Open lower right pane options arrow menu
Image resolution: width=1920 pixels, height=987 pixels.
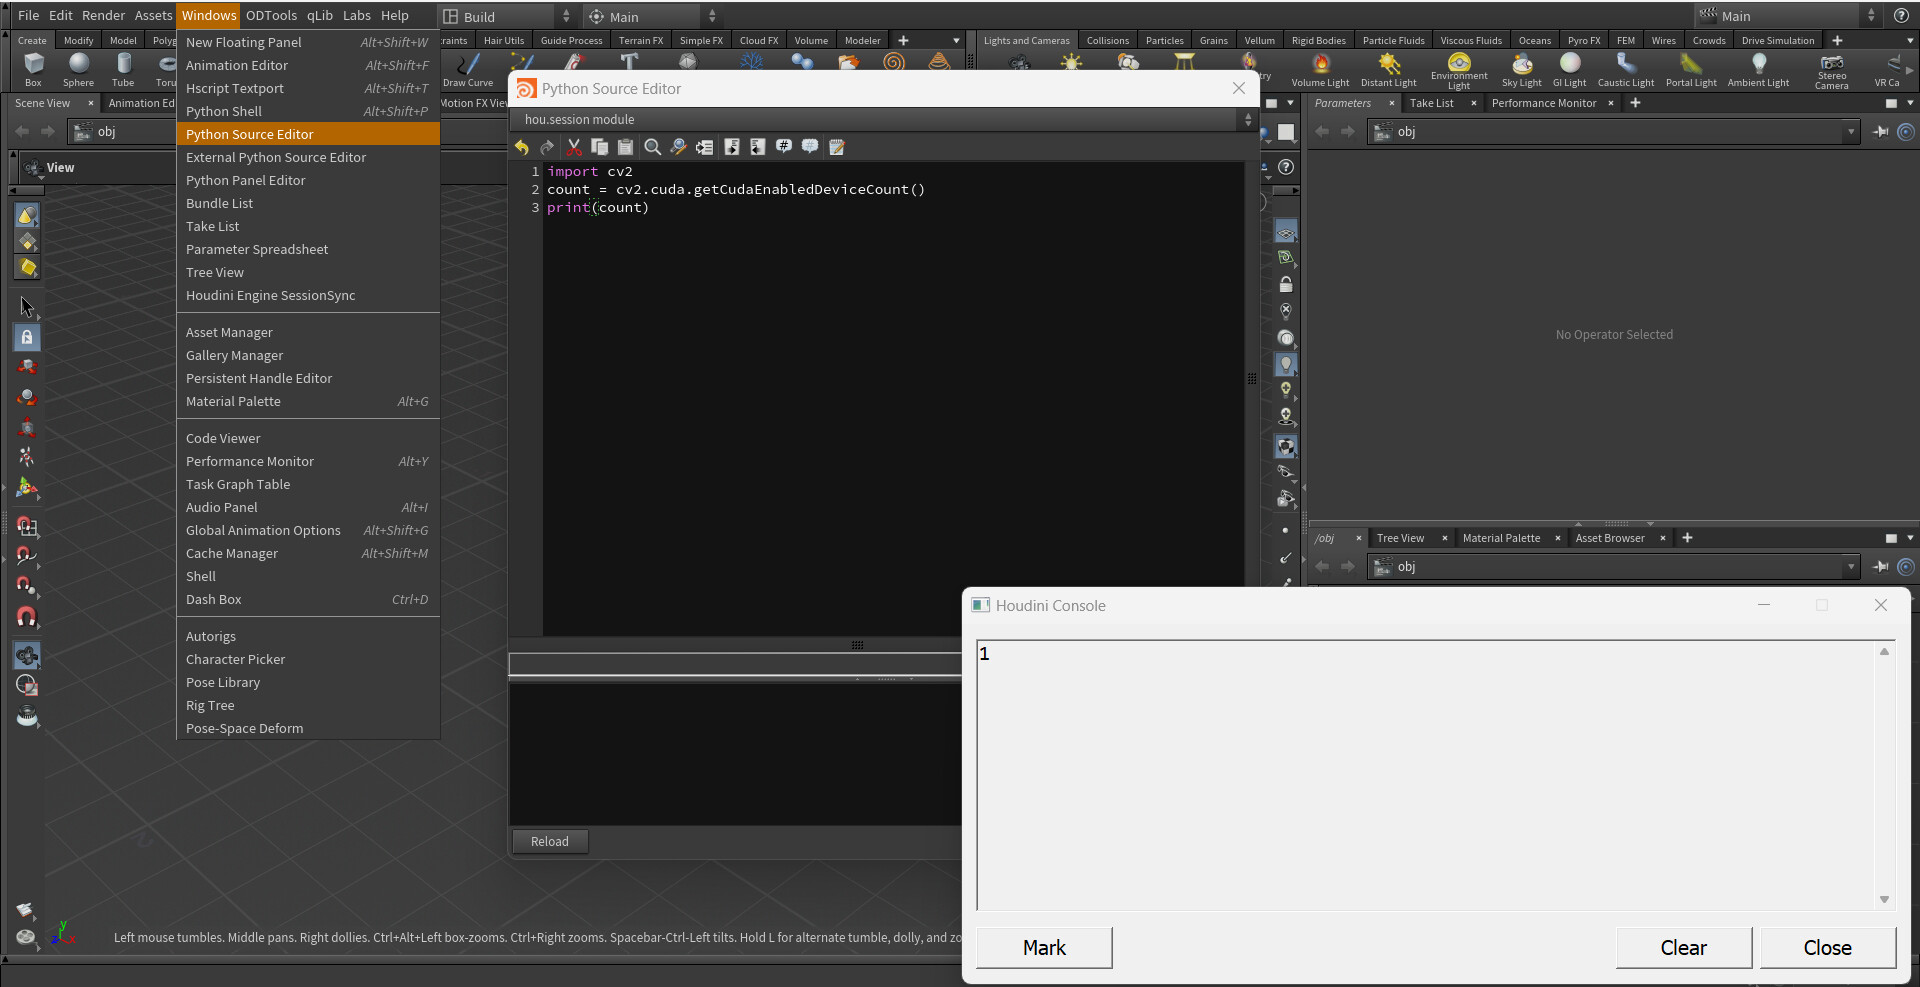[x=1910, y=538]
